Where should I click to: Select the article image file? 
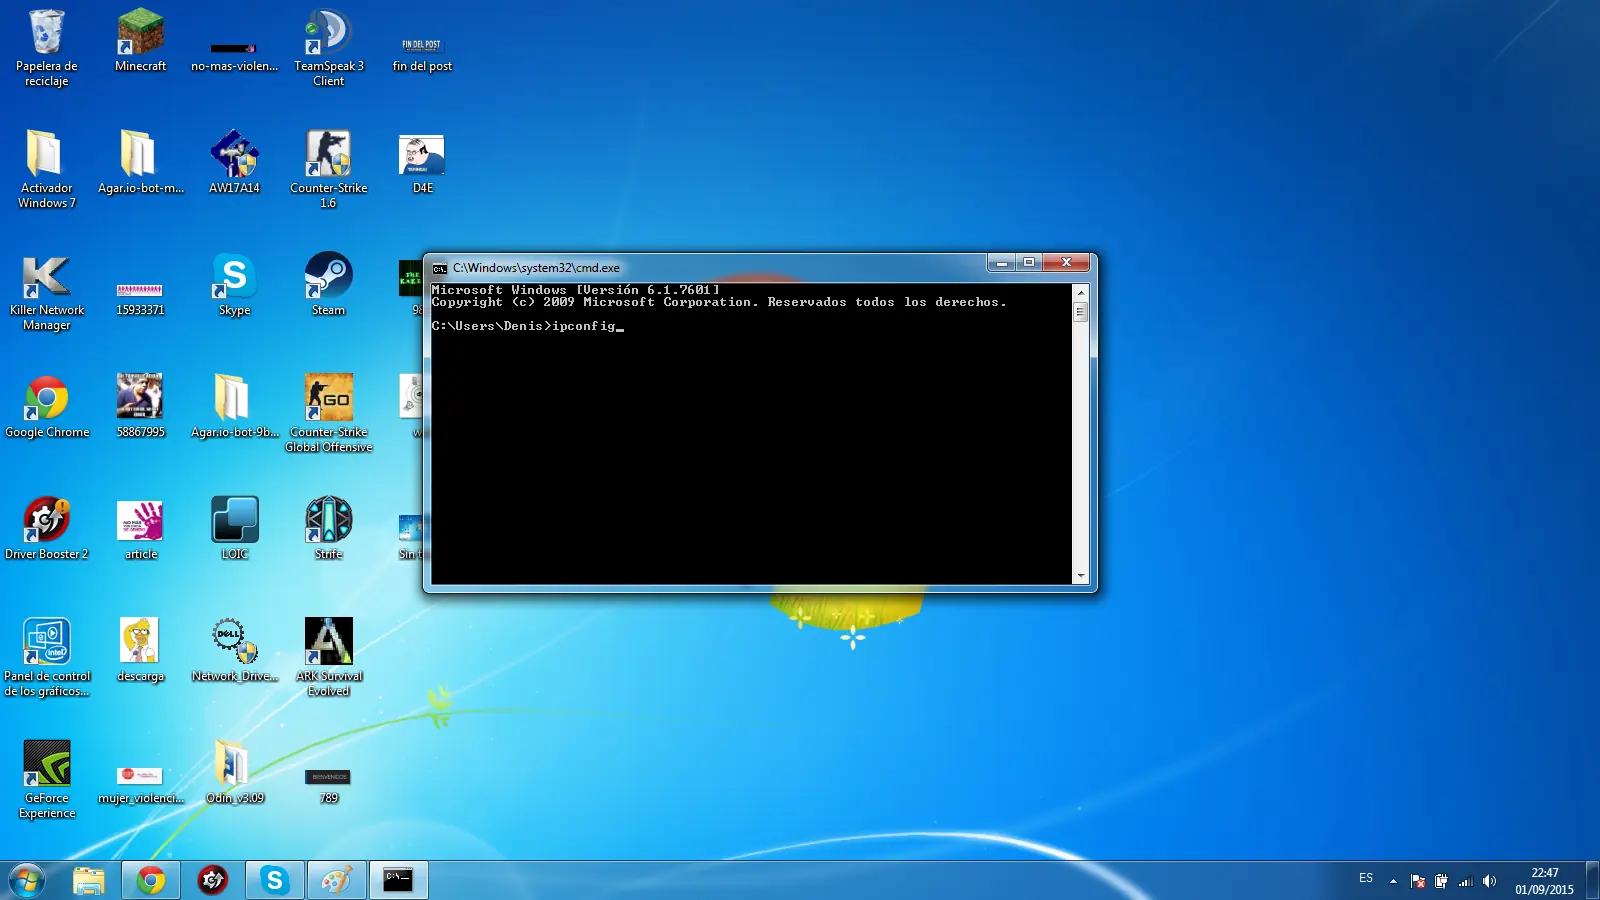(x=140, y=529)
